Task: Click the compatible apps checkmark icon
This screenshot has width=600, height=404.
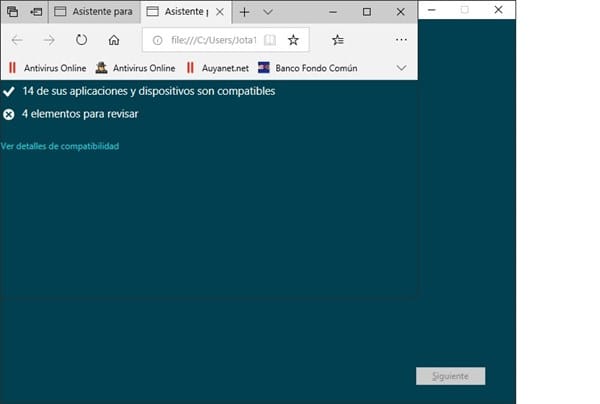Action: coord(8,91)
